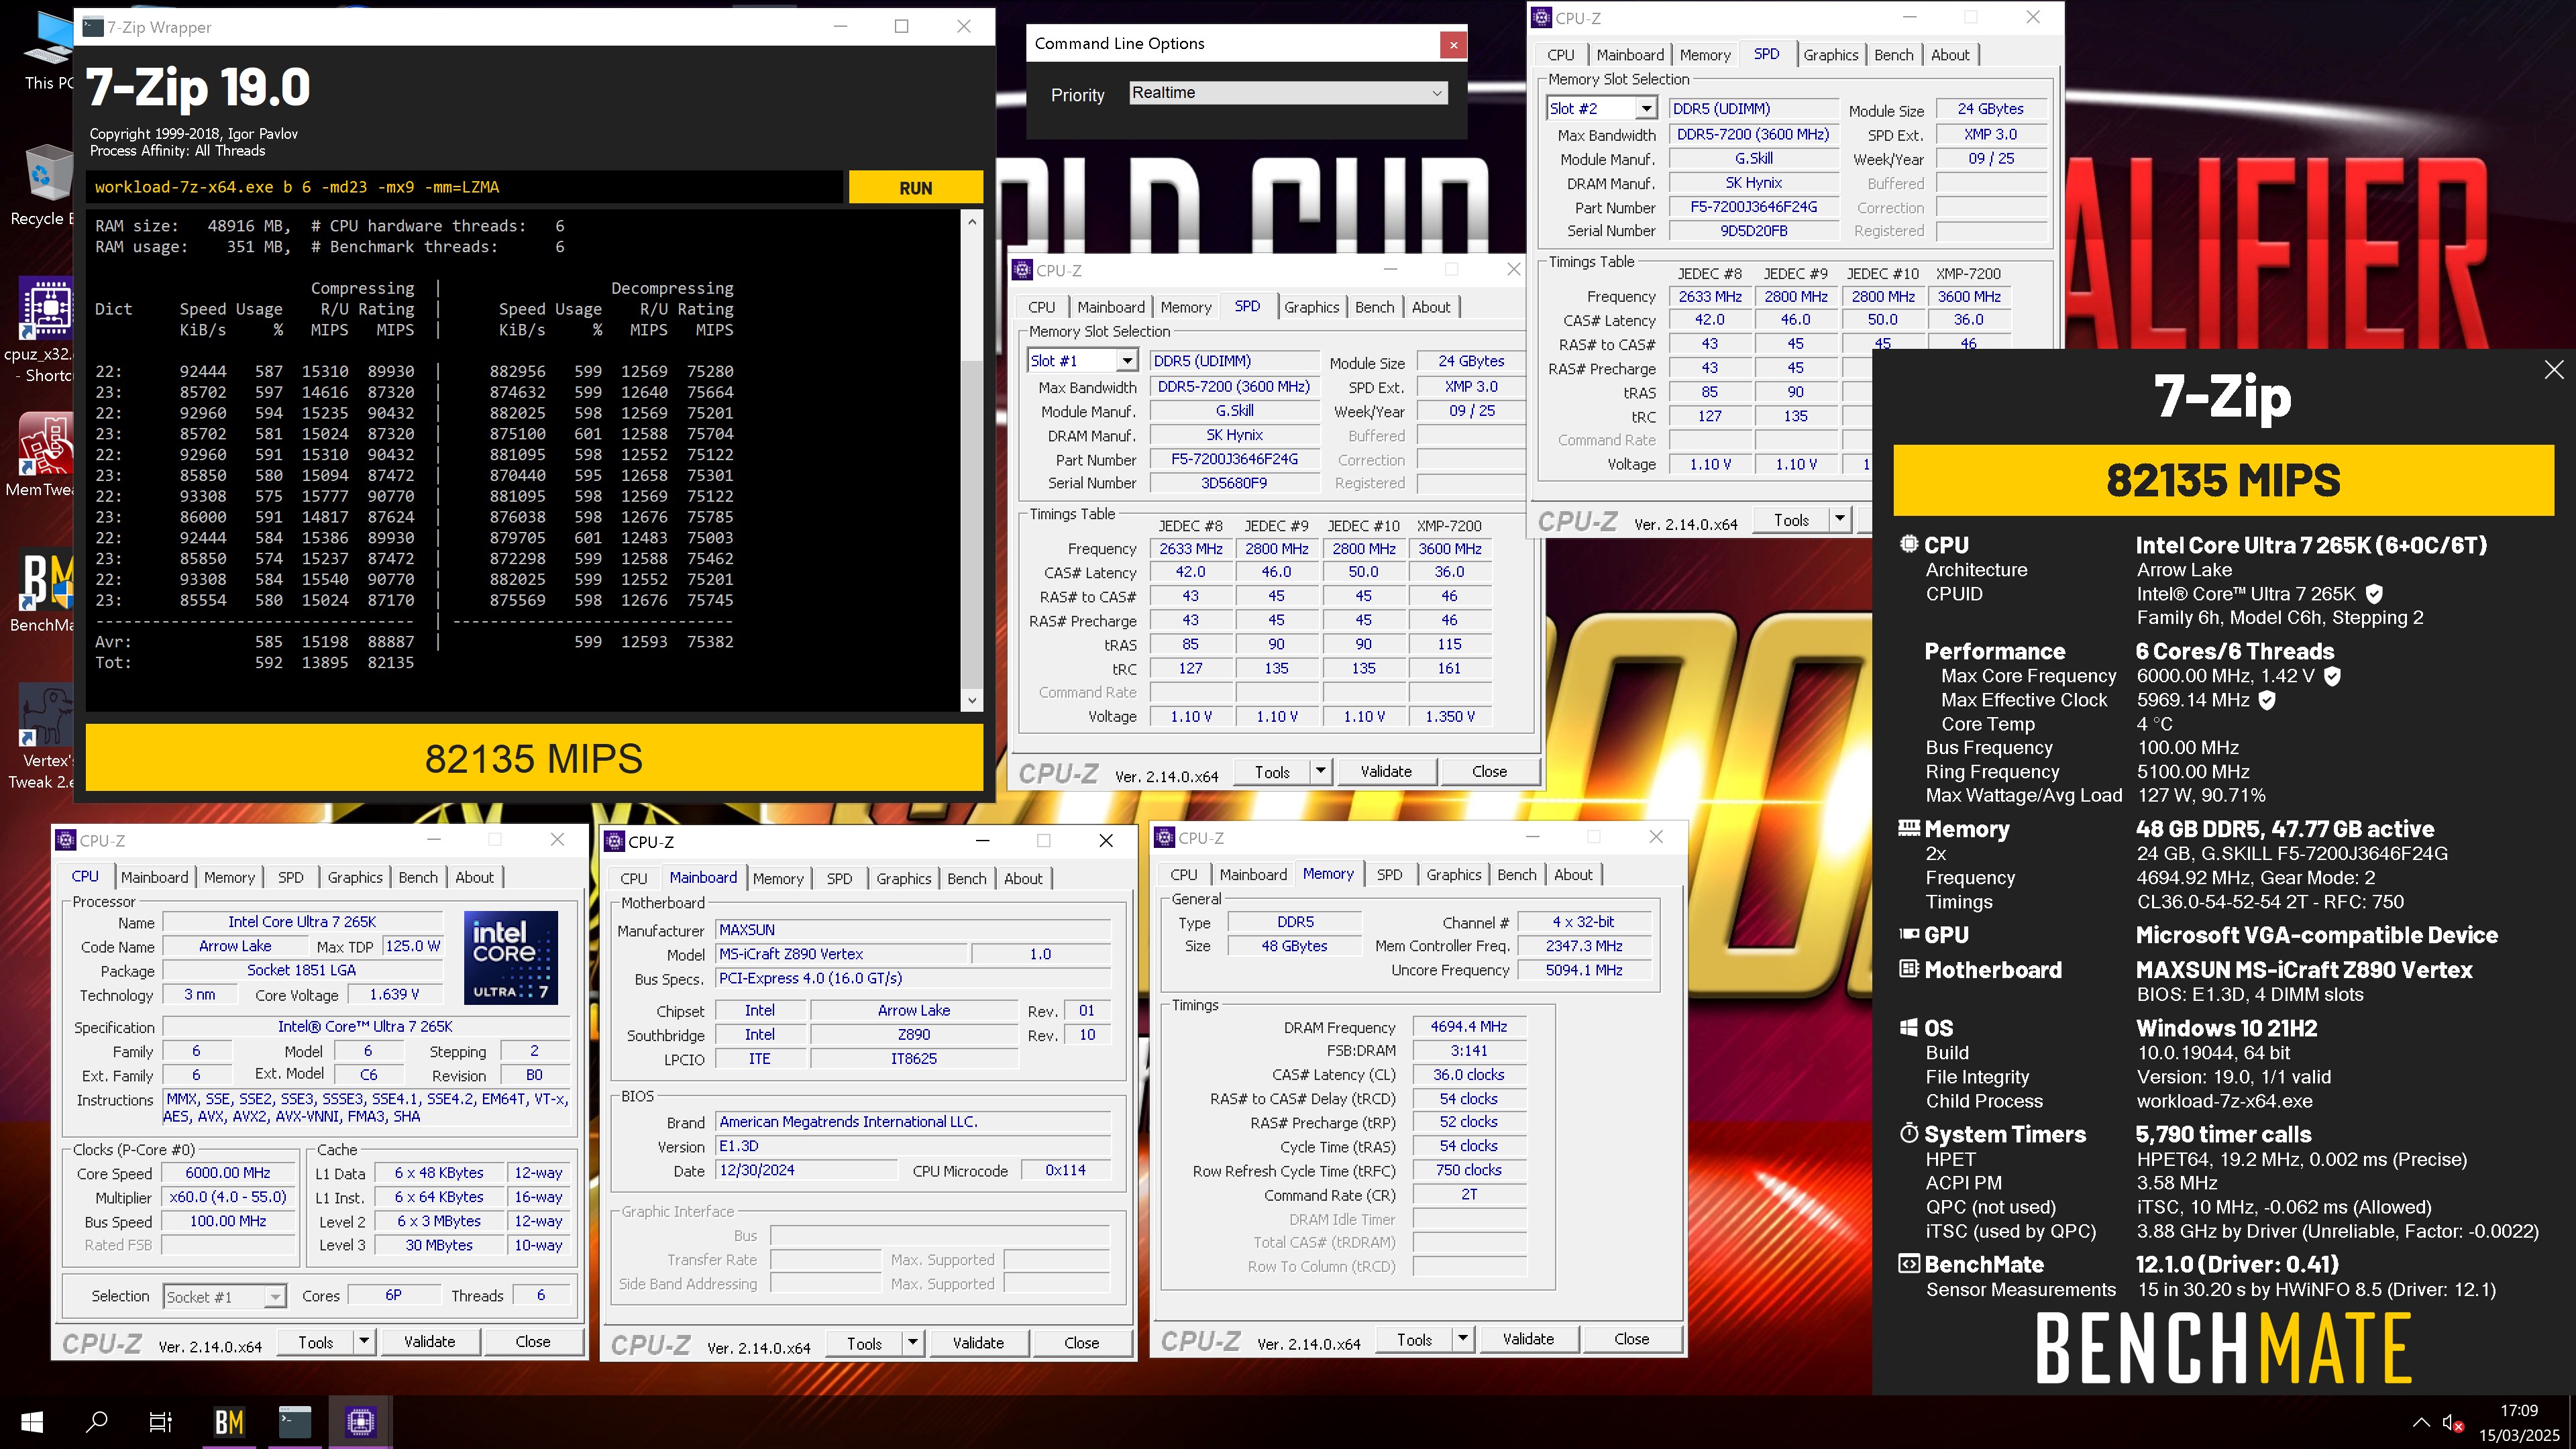This screenshot has width=2576, height=1449.
Task: Click the Memory section icon in BenchMate
Action: 1908,828
